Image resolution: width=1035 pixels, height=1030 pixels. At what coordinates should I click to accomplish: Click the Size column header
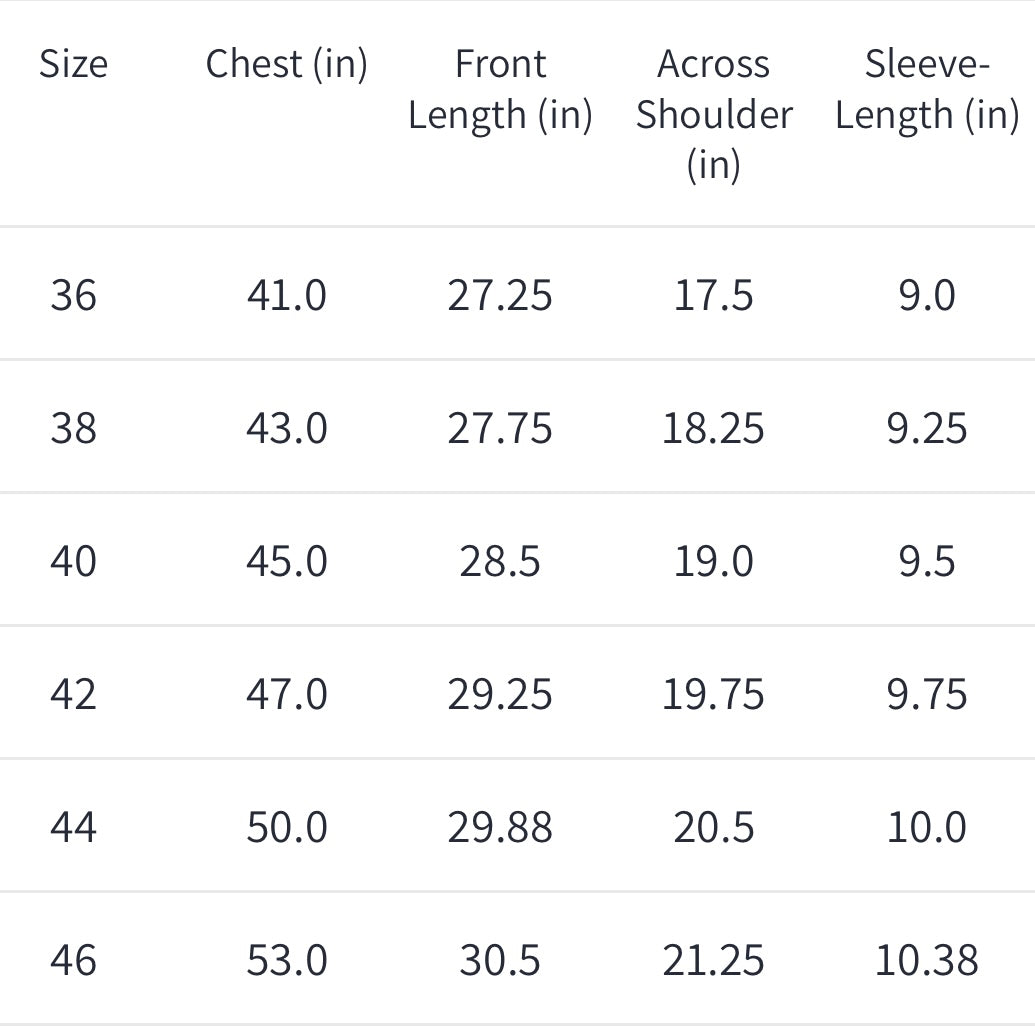[73, 64]
